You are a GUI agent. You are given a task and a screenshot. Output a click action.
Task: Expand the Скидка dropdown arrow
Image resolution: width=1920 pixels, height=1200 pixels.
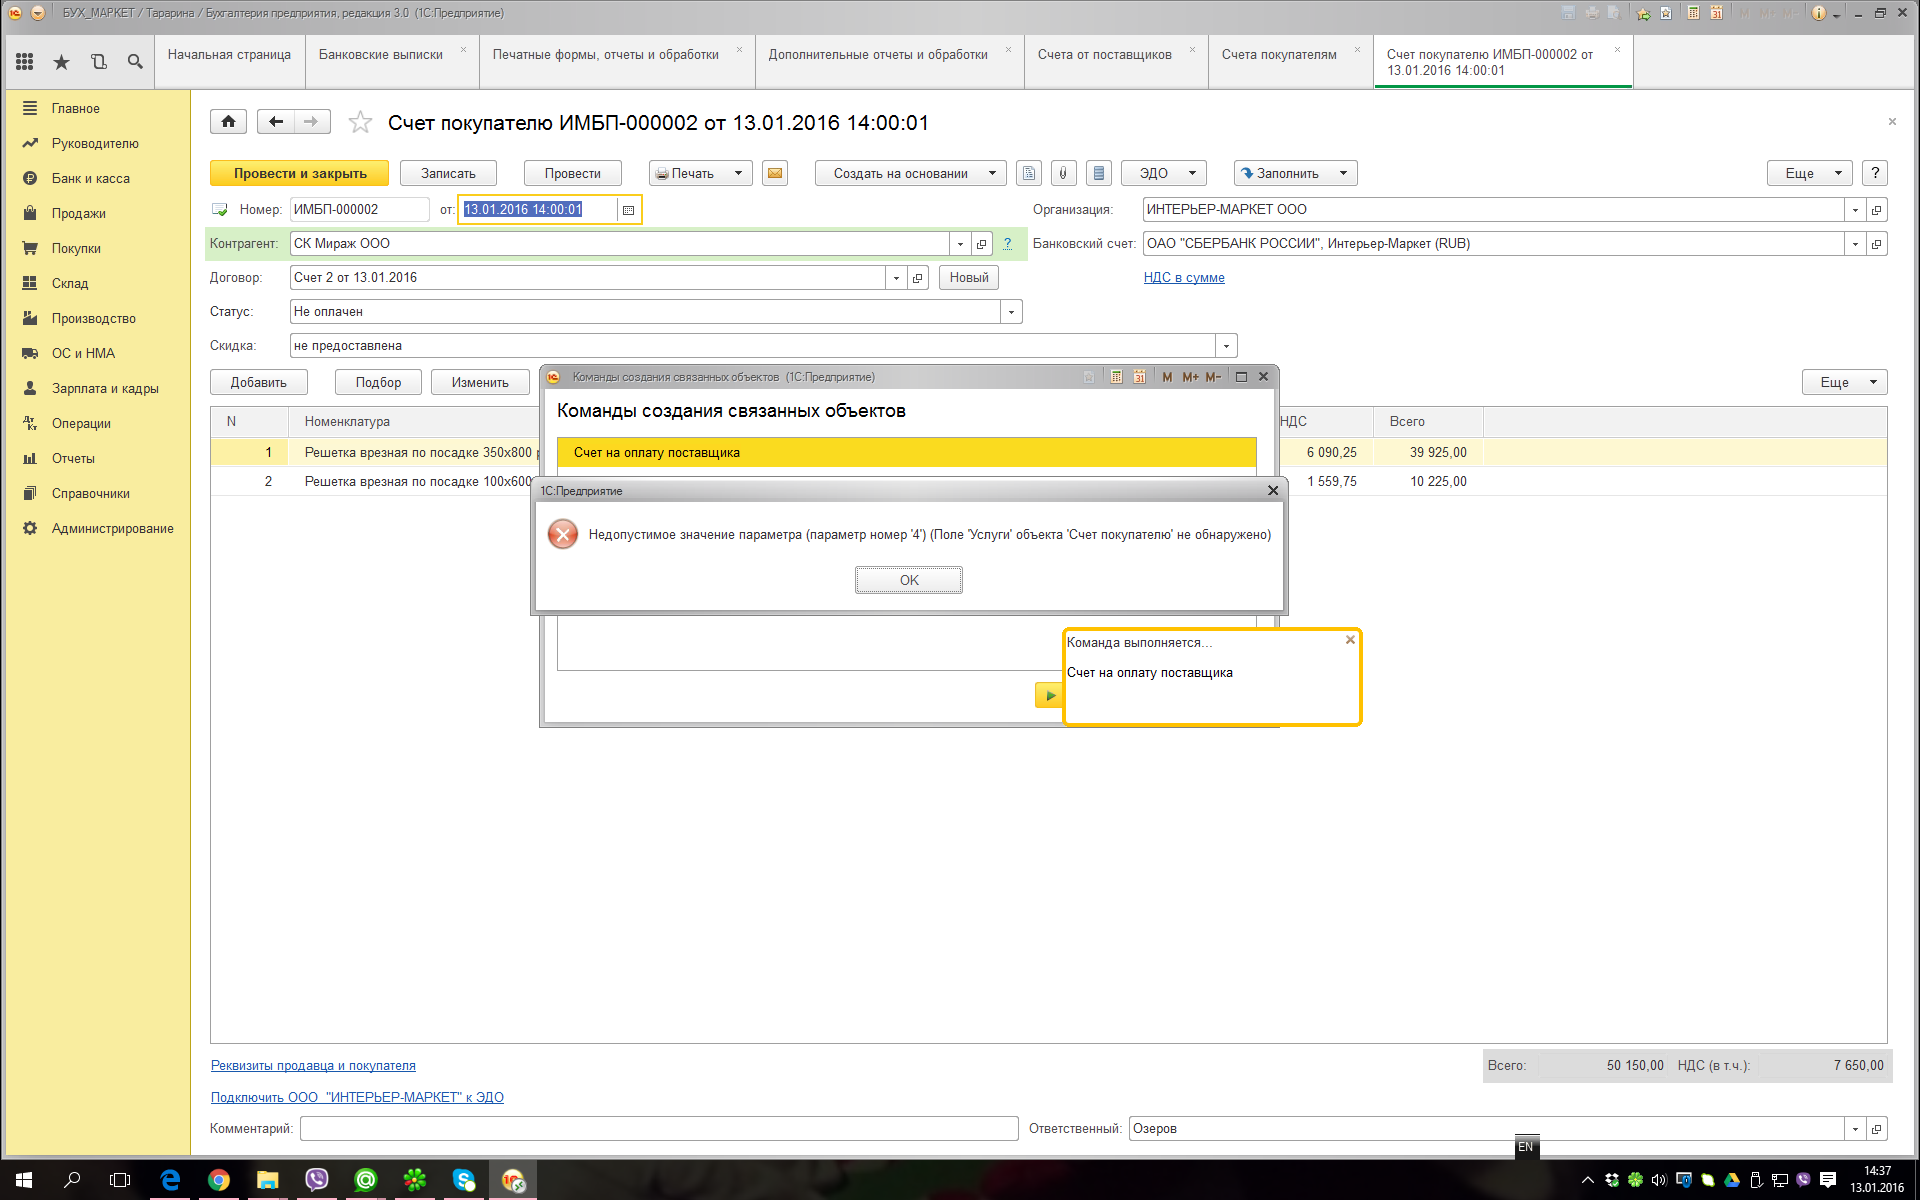pos(1226,346)
